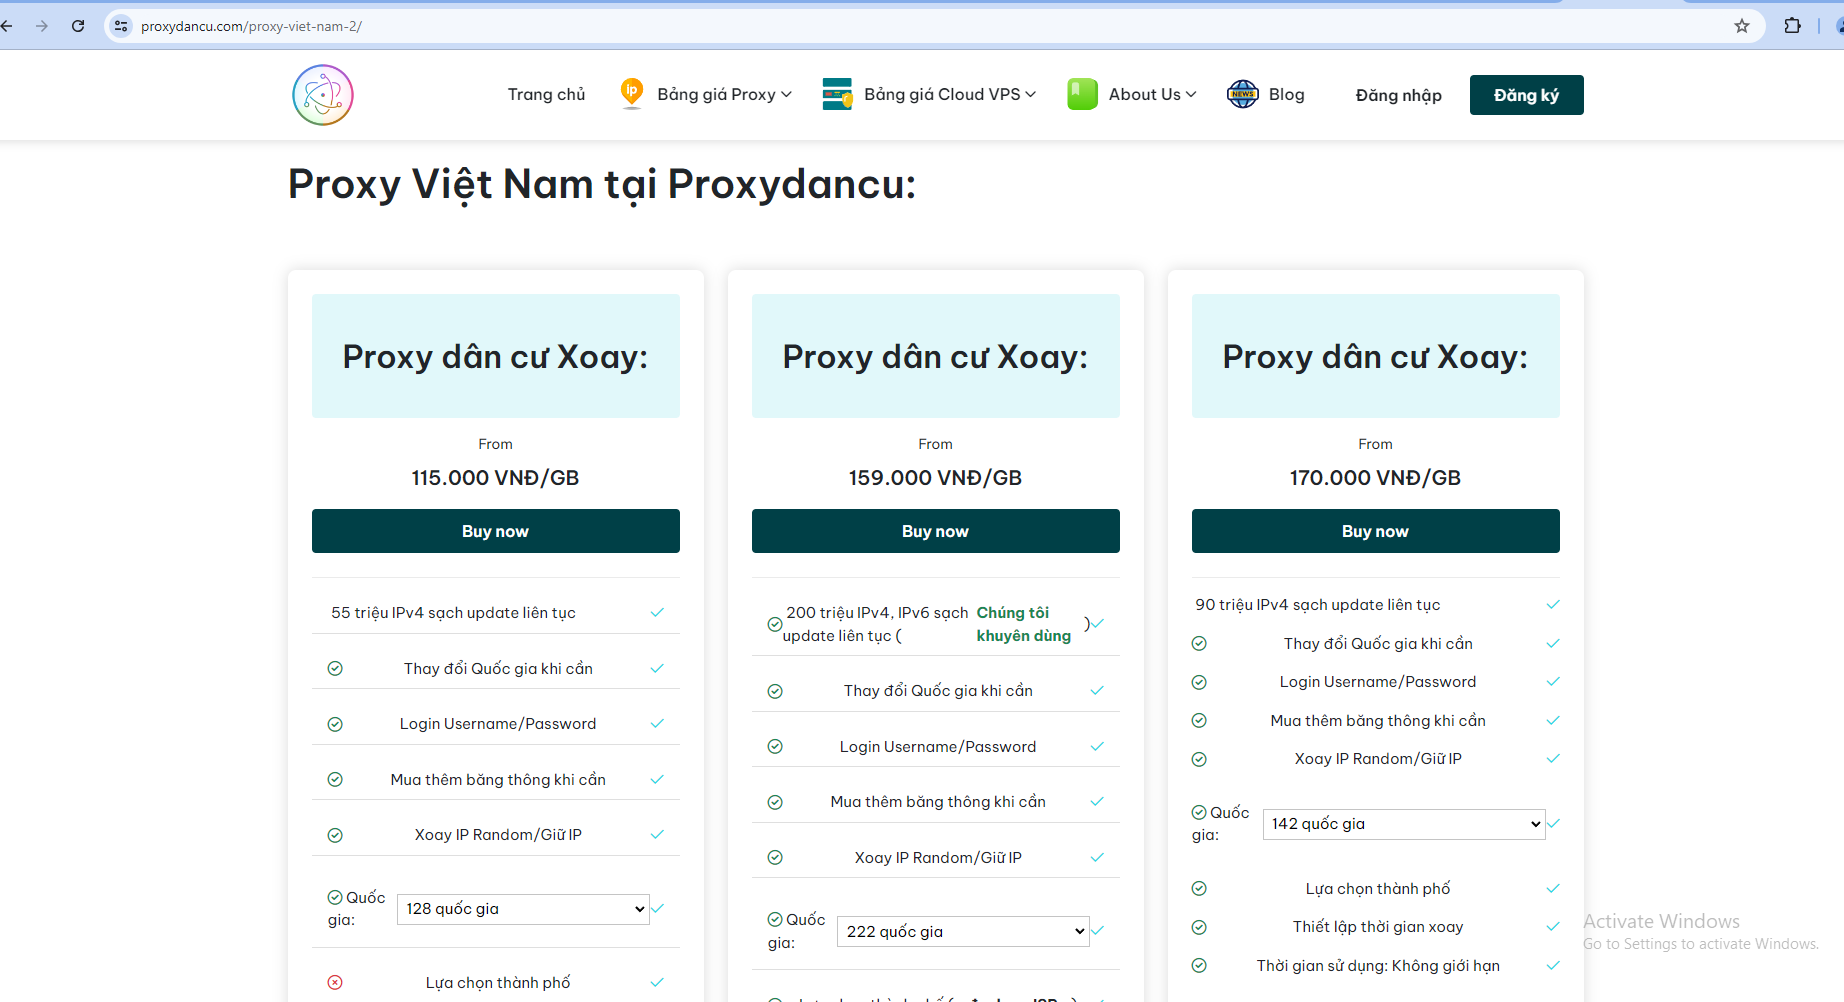Click red X icon beside Lựa chọn thành phố
The height and width of the screenshot is (1002, 1844).
tap(335, 982)
